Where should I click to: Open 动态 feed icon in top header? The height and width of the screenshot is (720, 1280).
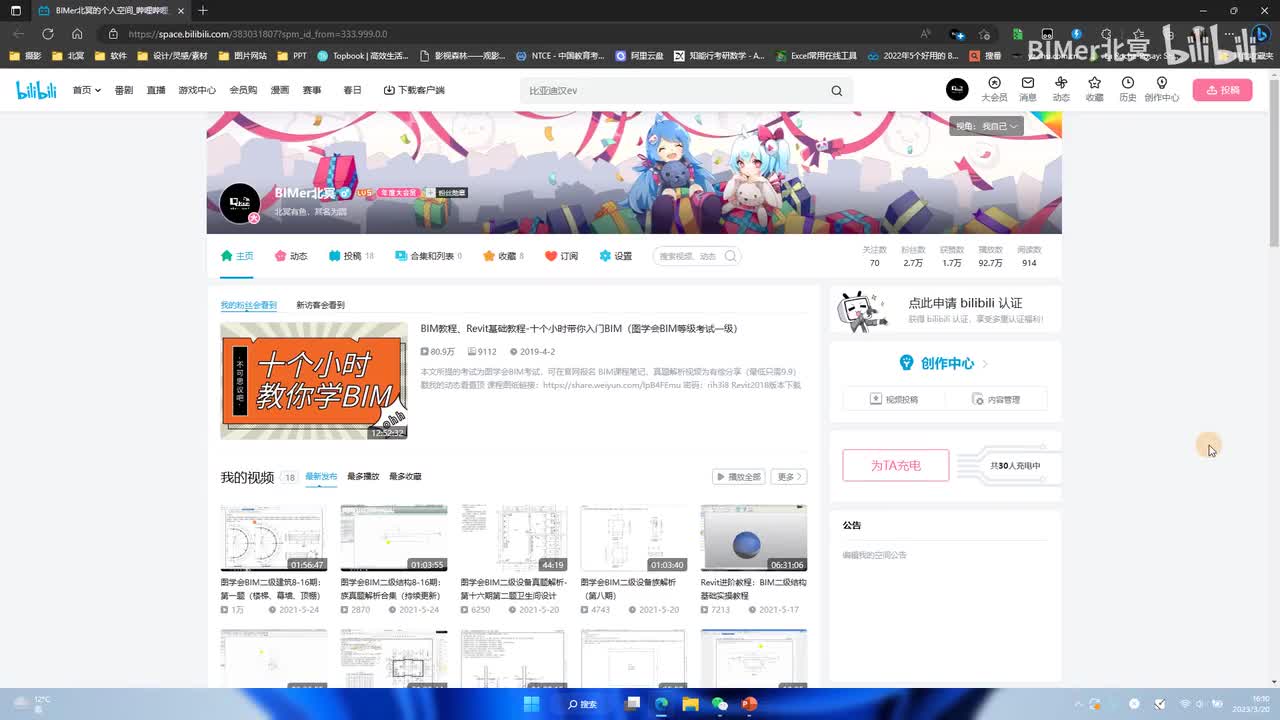click(1061, 89)
